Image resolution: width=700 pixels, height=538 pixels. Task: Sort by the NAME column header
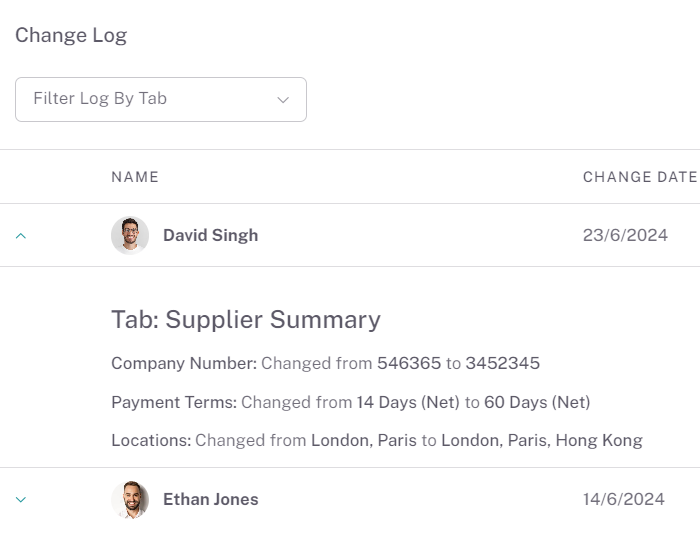pyautogui.click(x=135, y=177)
